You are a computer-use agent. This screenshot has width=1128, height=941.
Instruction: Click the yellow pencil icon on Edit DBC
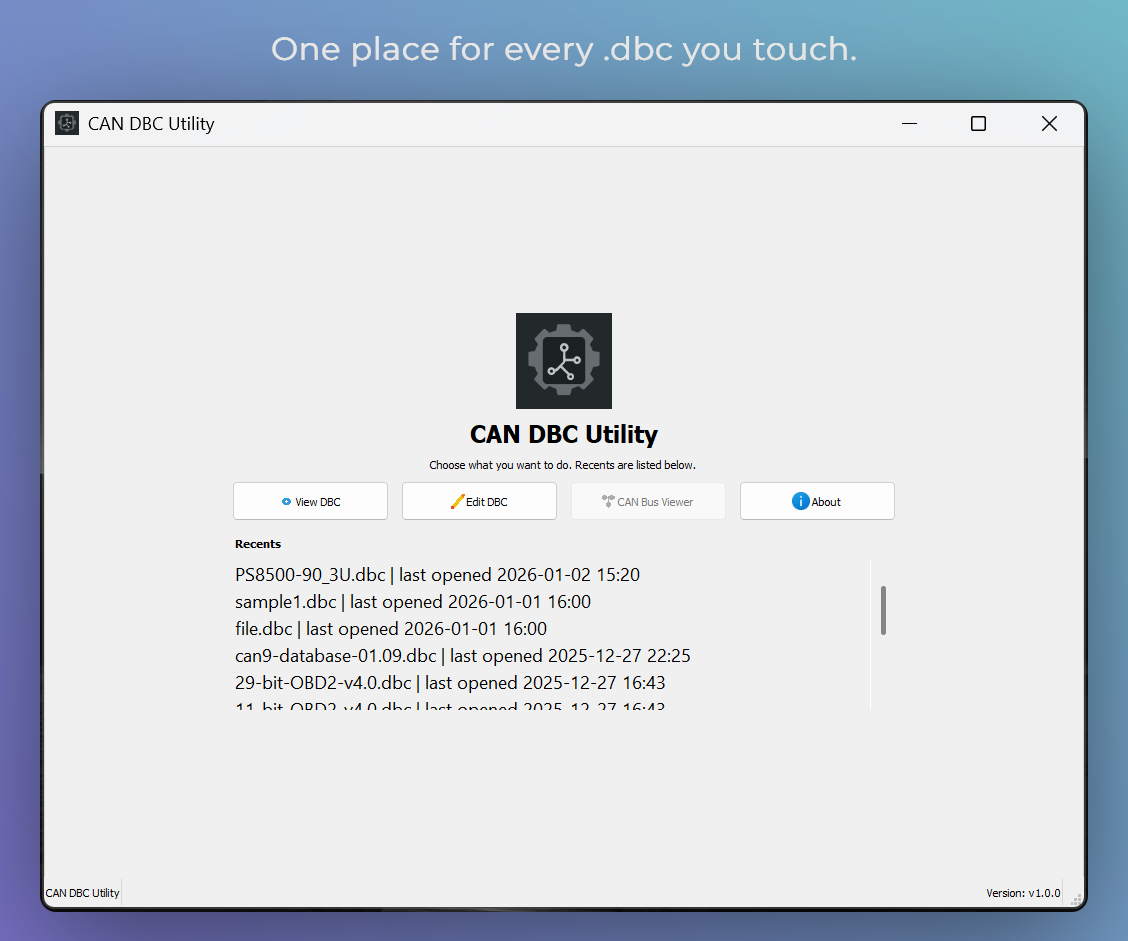(456, 501)
